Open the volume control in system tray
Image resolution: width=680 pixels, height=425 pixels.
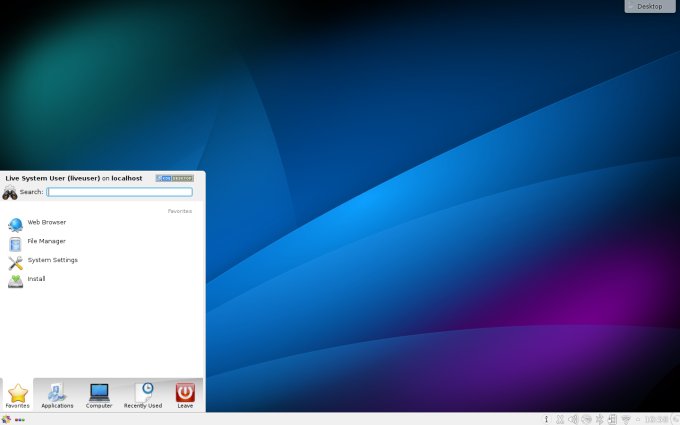coord(574,419)
